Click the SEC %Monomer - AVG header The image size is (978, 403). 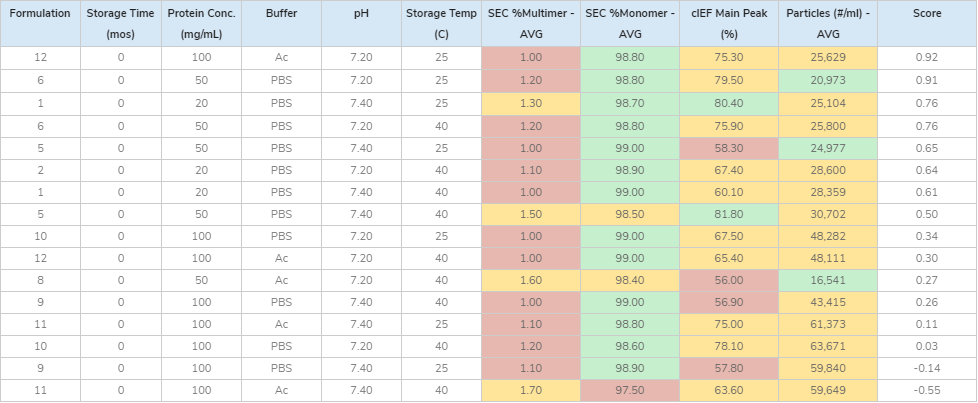[629, 24]
